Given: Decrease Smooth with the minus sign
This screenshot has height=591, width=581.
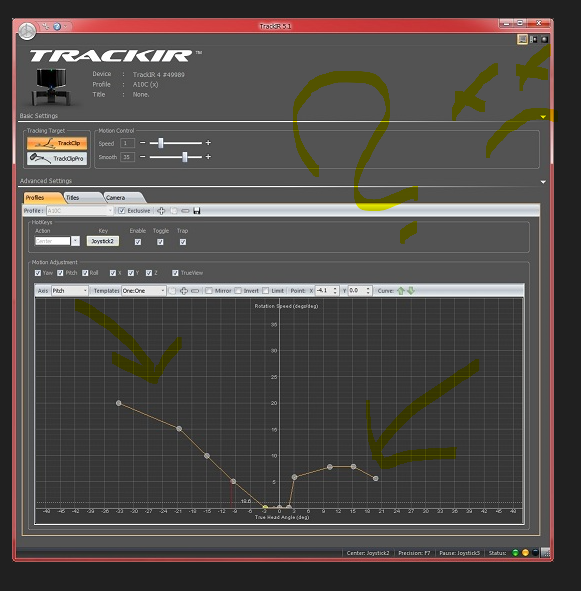Looking at the screenshot, I should pos(143,156).
